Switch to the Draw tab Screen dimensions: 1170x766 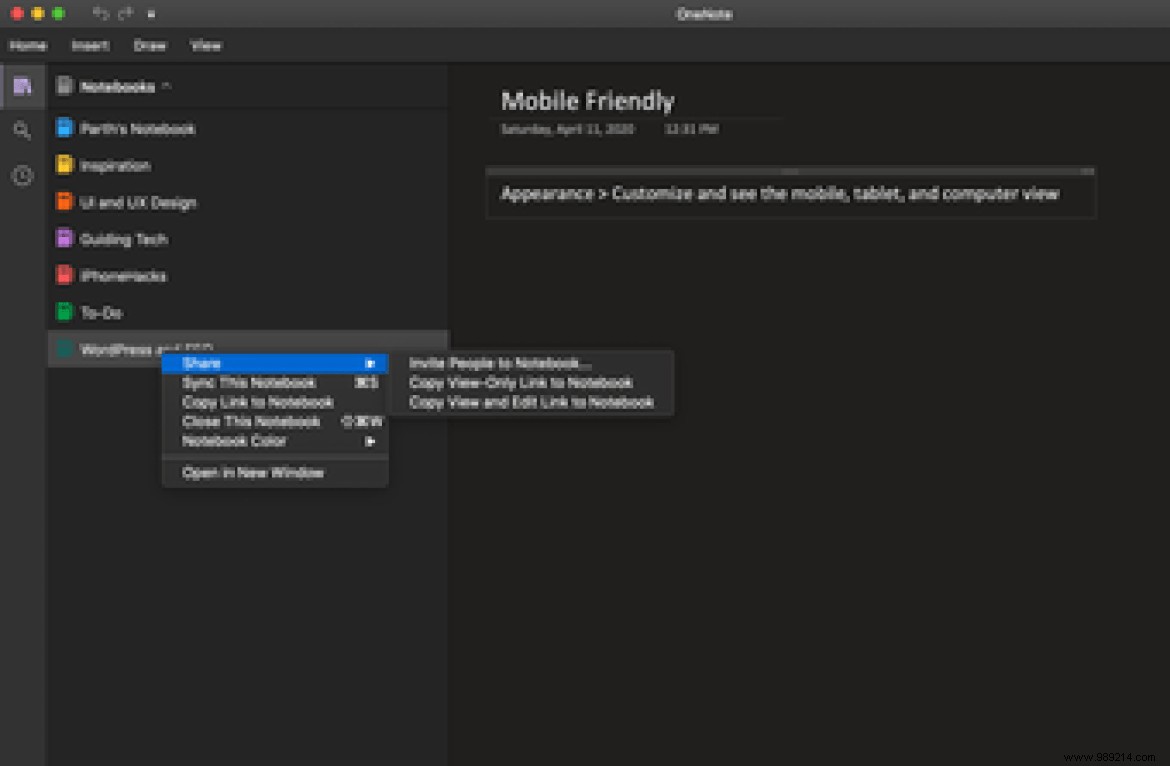(148, 45)
